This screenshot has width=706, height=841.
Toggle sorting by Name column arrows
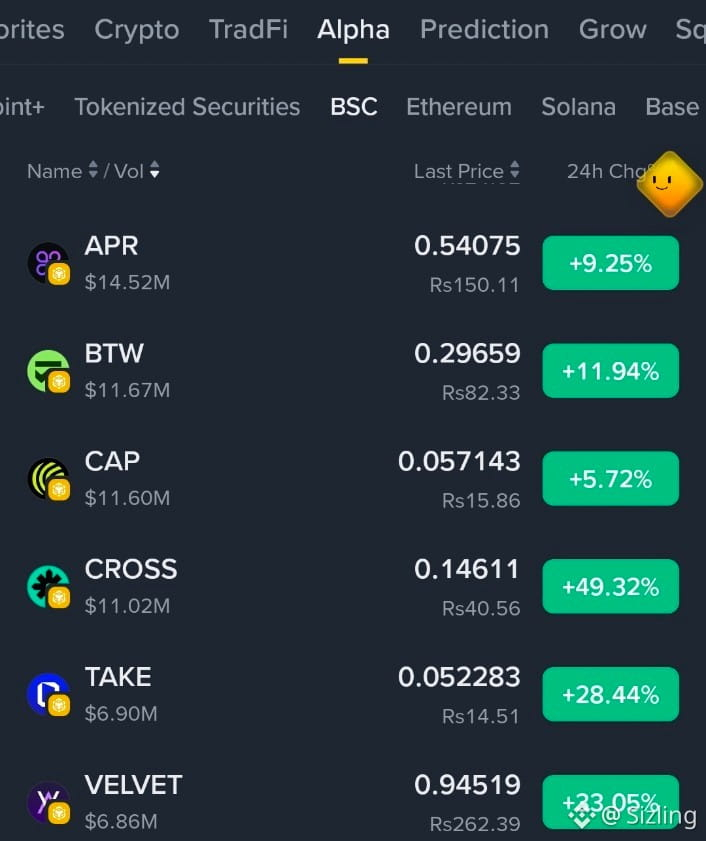93,170
